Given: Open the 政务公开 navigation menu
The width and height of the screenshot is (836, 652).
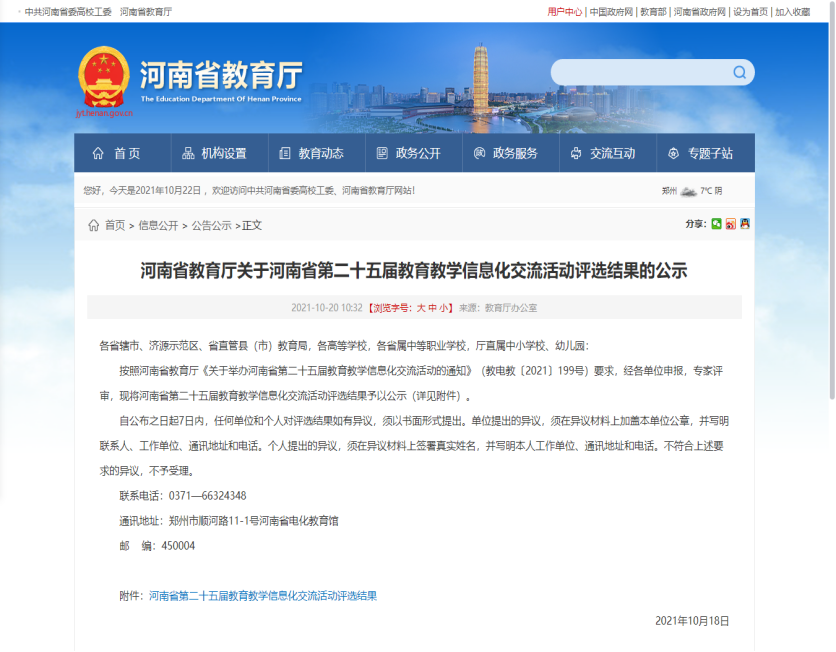Looking at the screenshot, I should coord(408,153).
